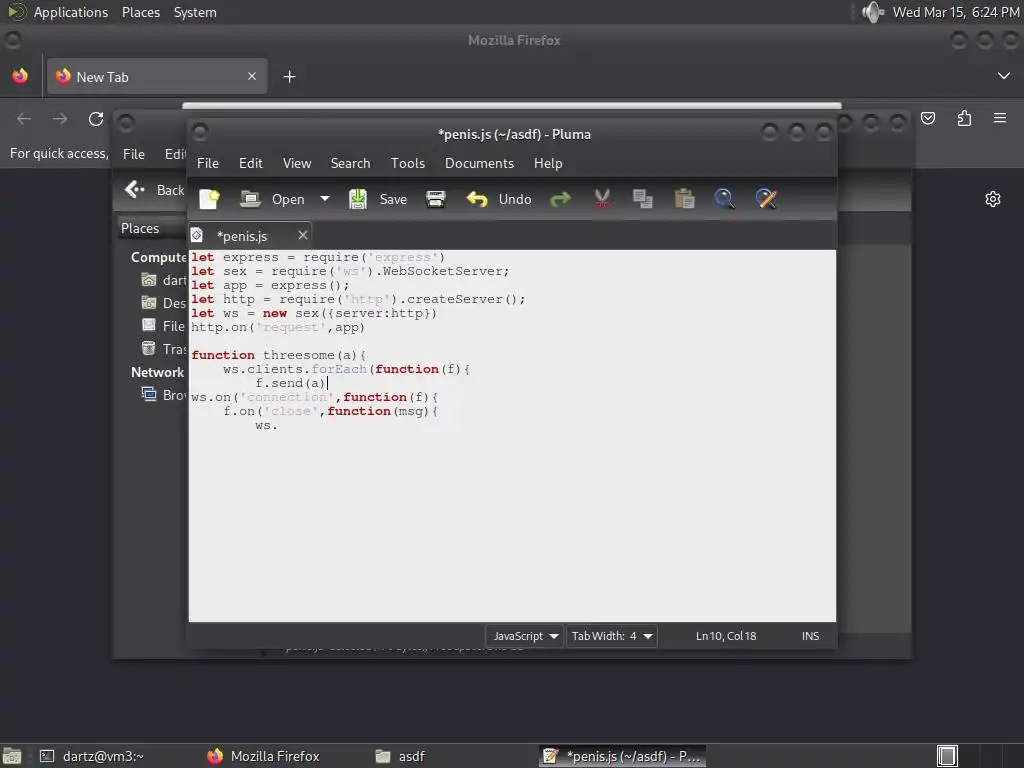Copy selection with the copy icon

point(643,199)
